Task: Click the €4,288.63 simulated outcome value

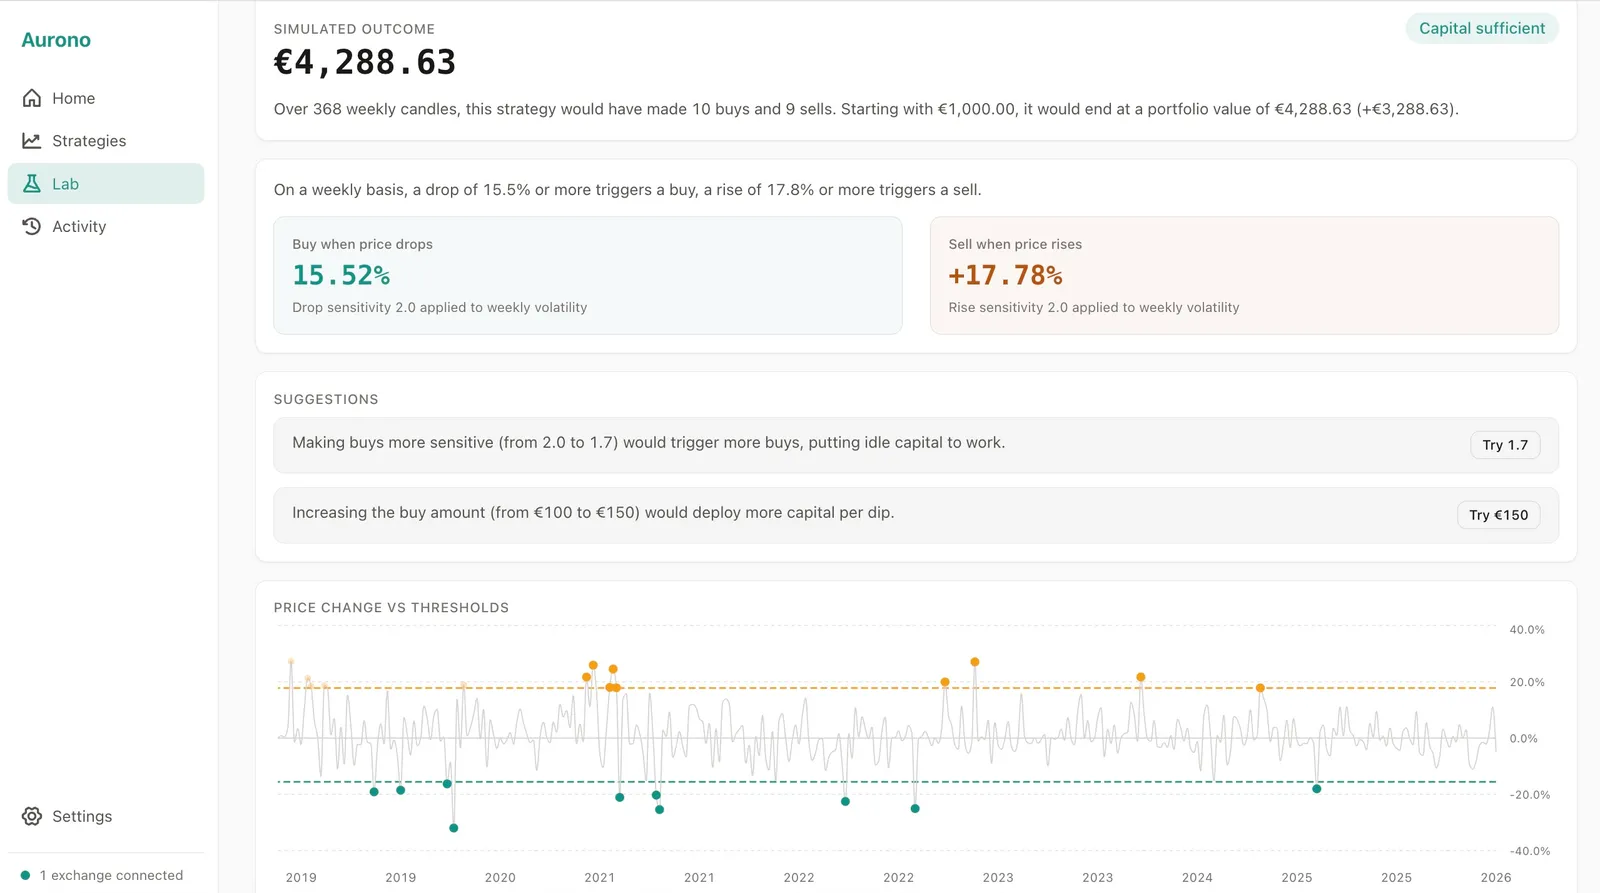Action: [x=365, y=62]
